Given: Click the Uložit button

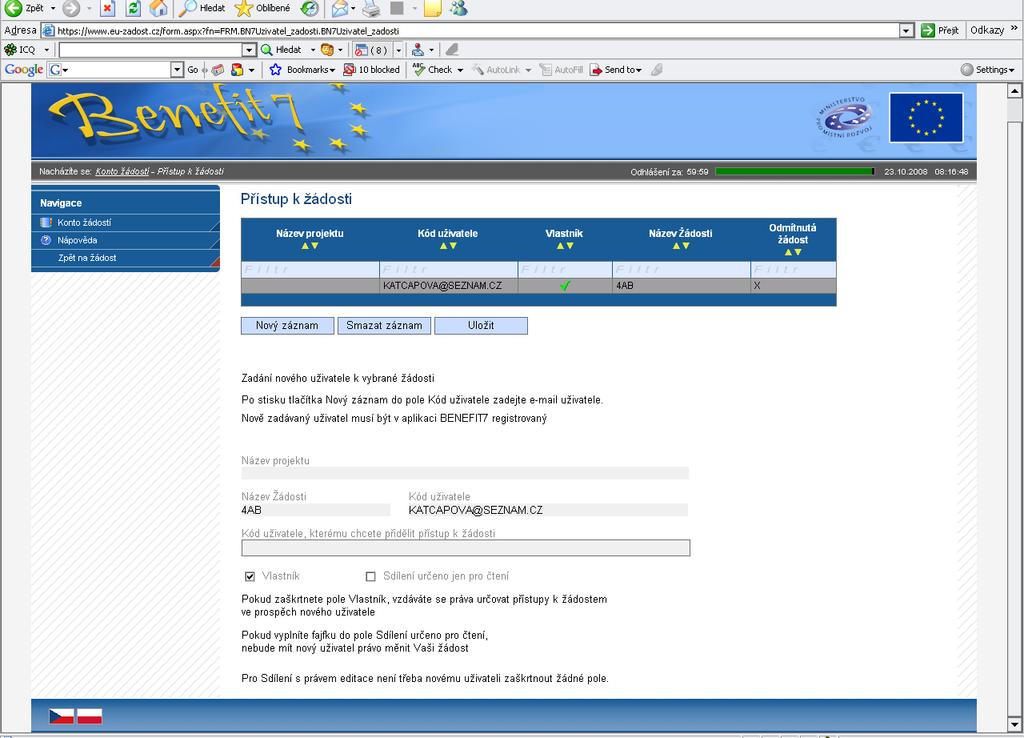Looking at the screenshot, I should pos(481,325).
